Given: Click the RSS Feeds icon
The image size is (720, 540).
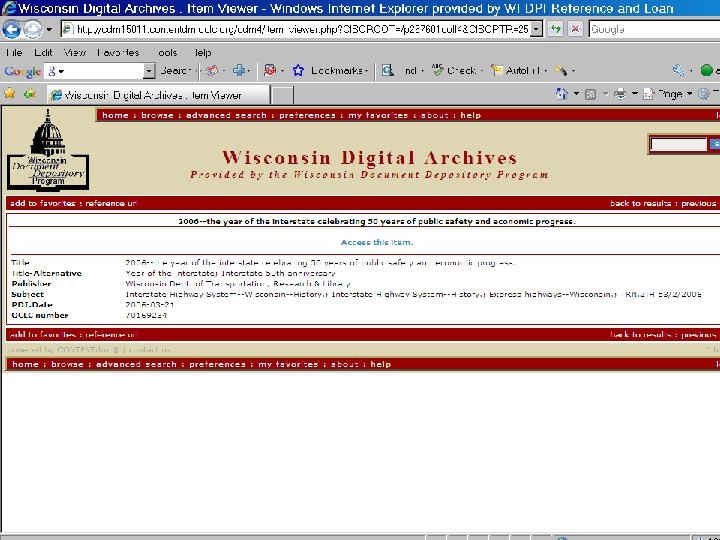Looking at the screenshot, I should coord(591,94).
